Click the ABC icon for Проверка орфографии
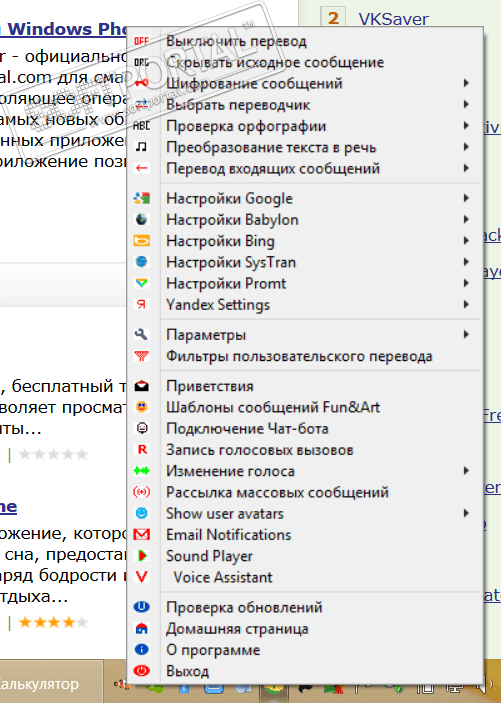 [141, 126]
